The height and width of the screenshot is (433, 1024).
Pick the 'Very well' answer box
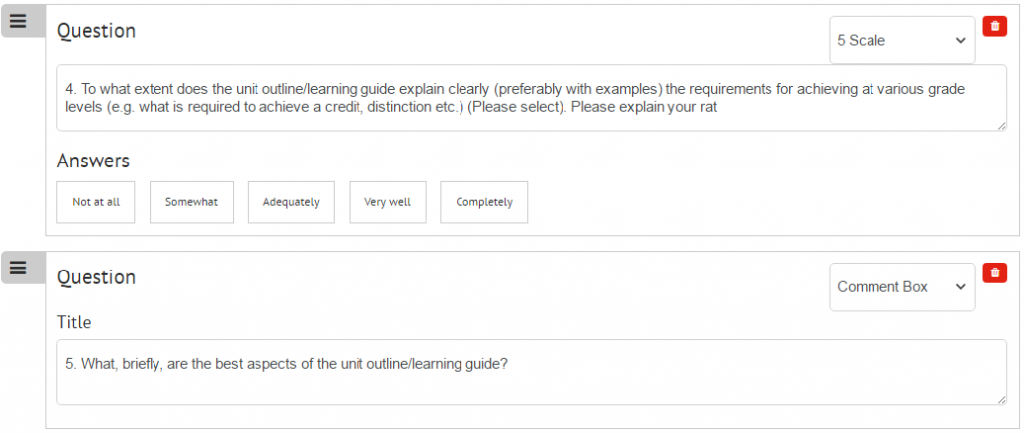click(388, 202)
